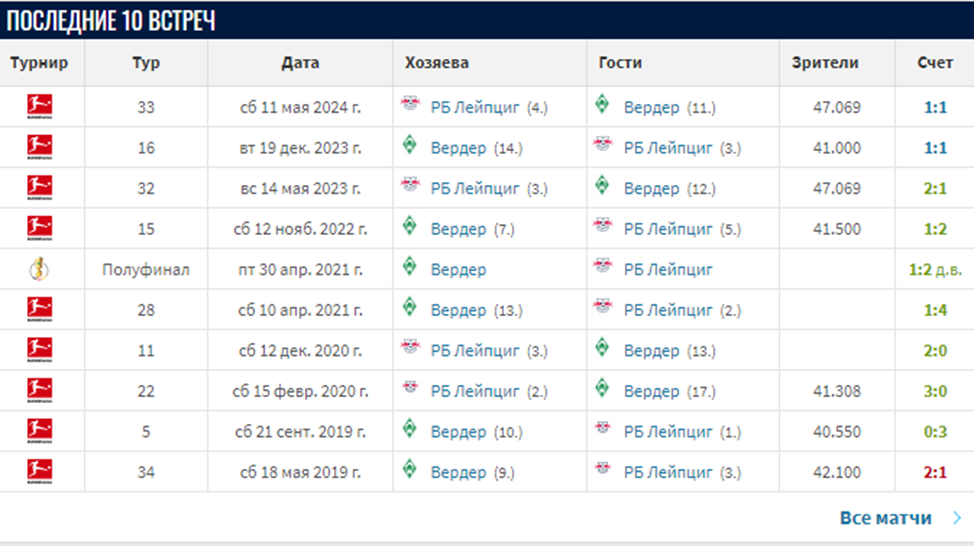
Task: Open the red 2:1 score from 18 May 2019
Action: (934, 472)
